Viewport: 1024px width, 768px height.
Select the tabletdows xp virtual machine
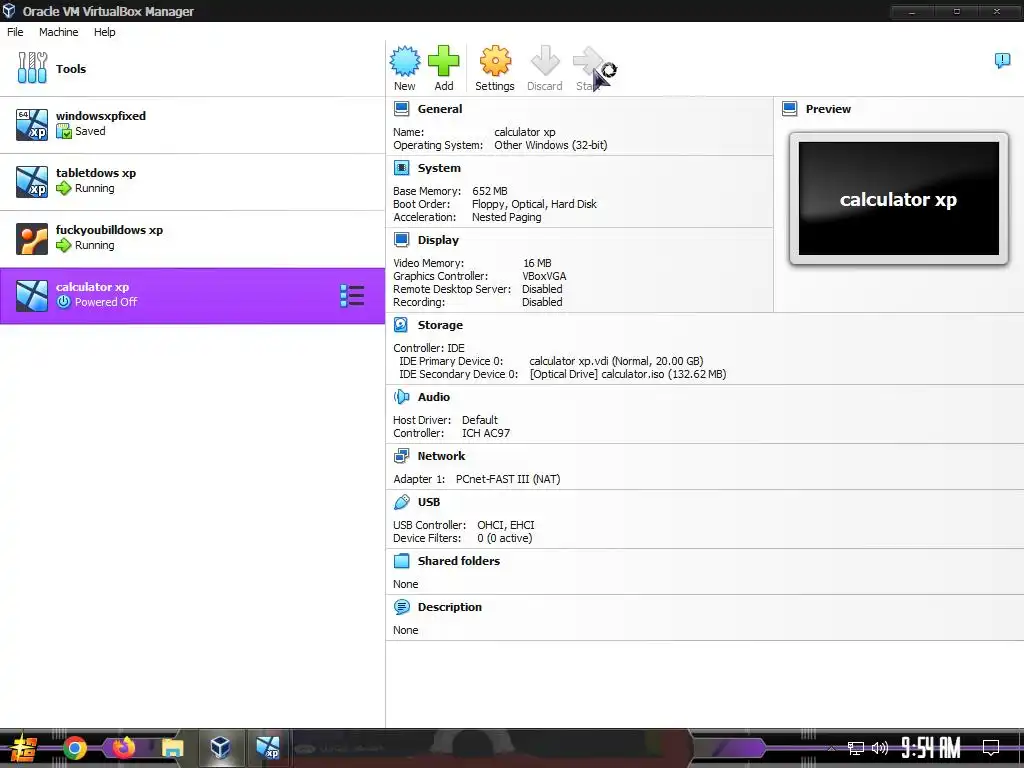193,182
